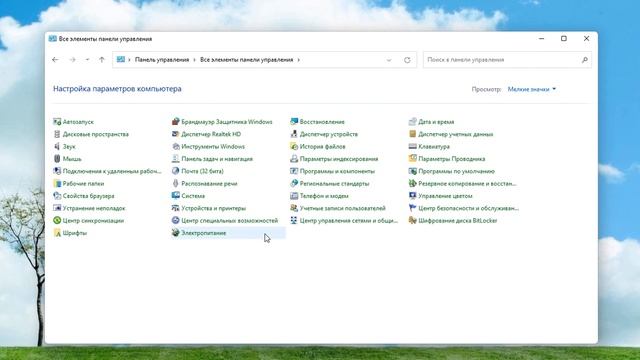Click the Шифрование диска BitLocker icon
Image resolution: width=640 pixels, height=360 pixels.
click(x=413, y=220)
